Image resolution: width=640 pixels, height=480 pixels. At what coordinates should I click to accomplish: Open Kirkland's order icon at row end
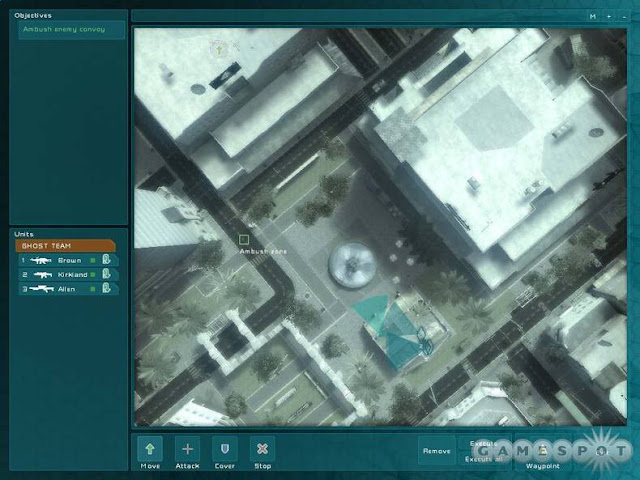tap(107, 274)
